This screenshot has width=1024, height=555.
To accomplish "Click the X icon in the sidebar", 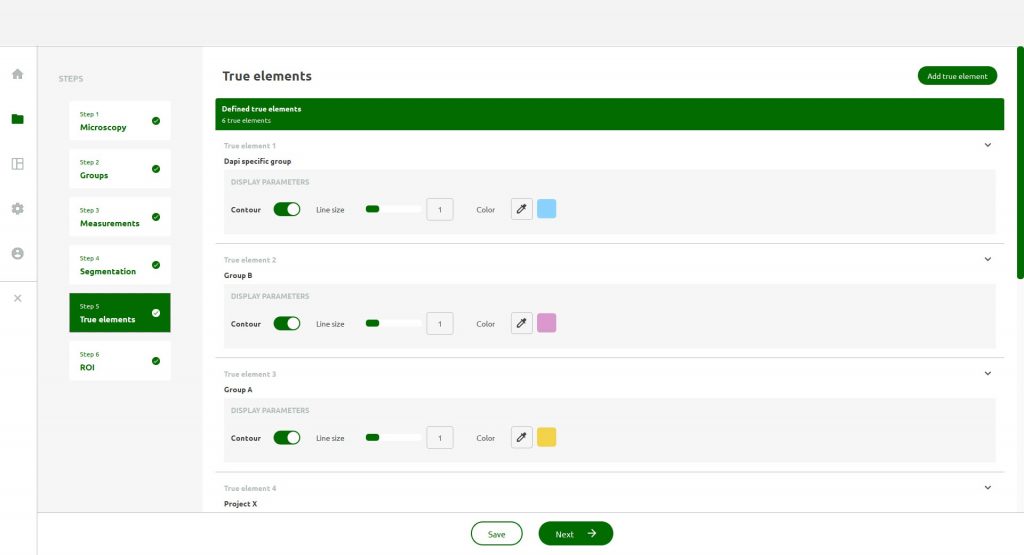I will [x=17, y=298].
